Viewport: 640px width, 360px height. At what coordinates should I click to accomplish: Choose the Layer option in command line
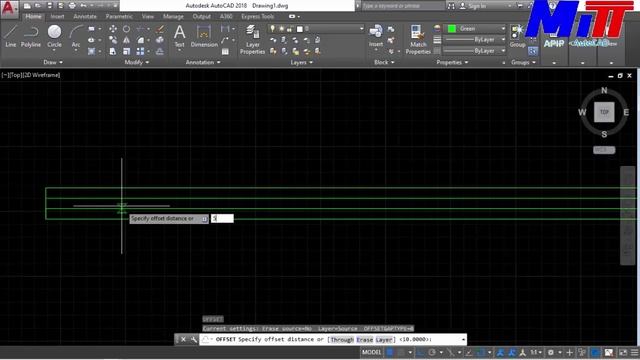(384, 340)
